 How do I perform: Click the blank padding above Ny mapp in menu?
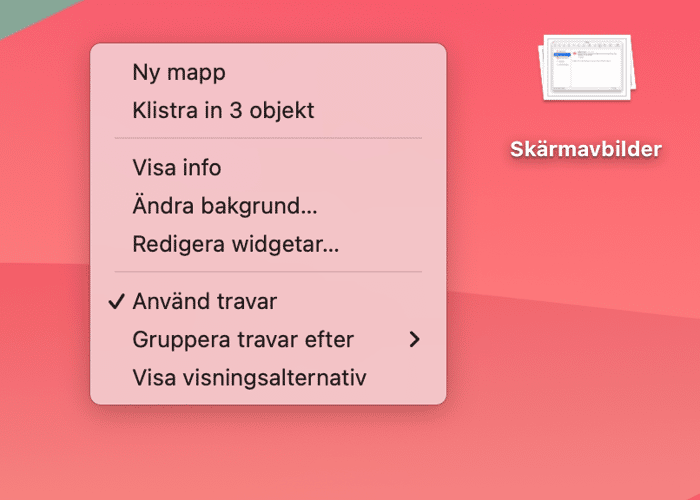click(x=268, y=50)
